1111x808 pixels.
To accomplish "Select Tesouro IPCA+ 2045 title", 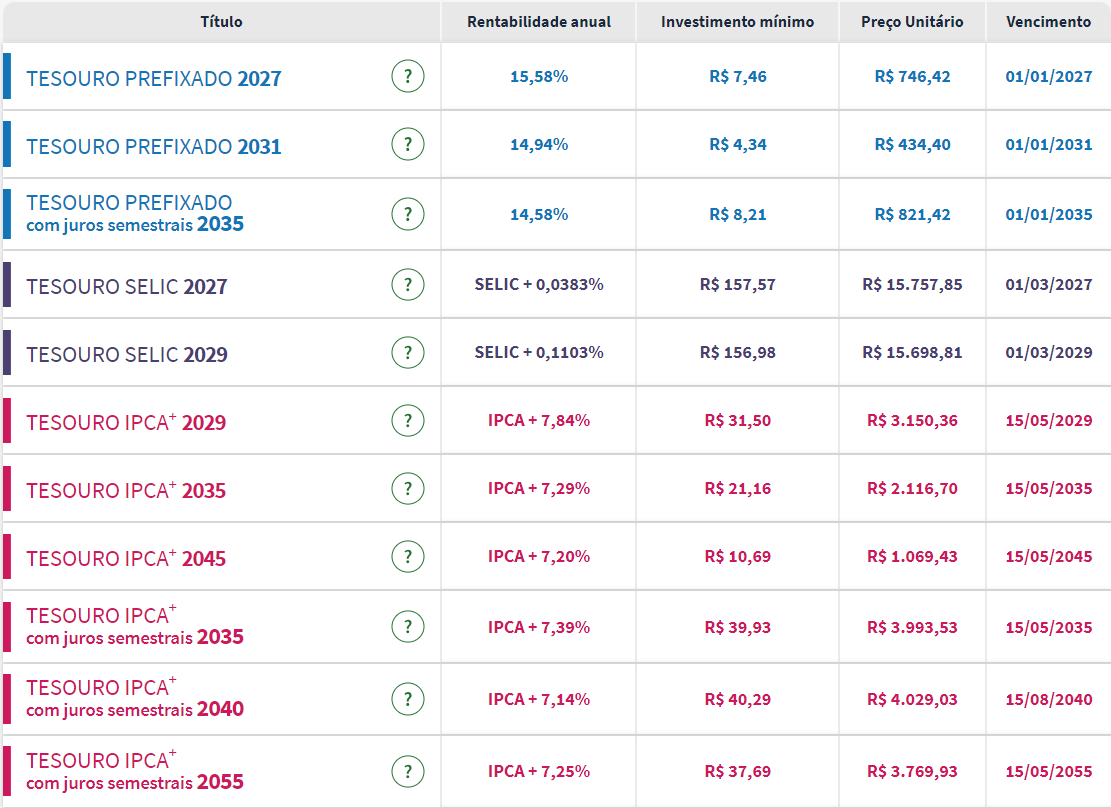I will pos(126,559).
